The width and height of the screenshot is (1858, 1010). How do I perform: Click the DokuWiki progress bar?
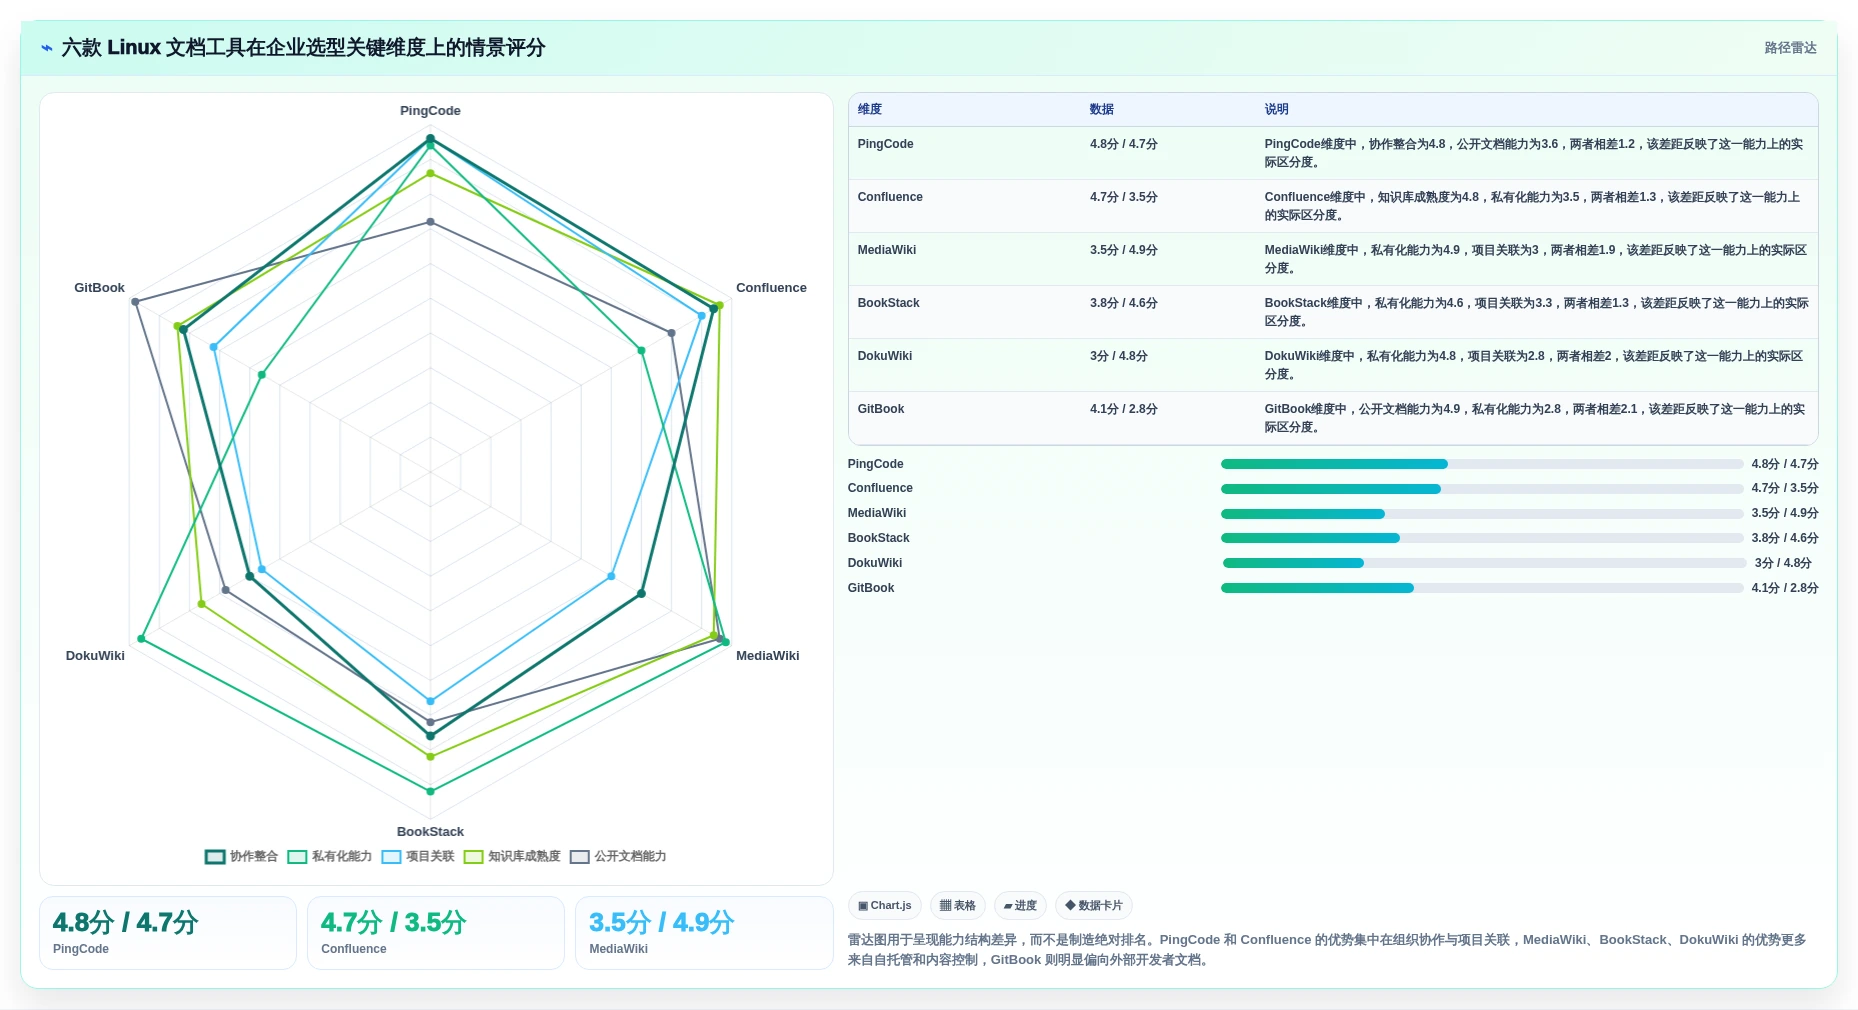pyautogui.click(x=1485, y=563)
